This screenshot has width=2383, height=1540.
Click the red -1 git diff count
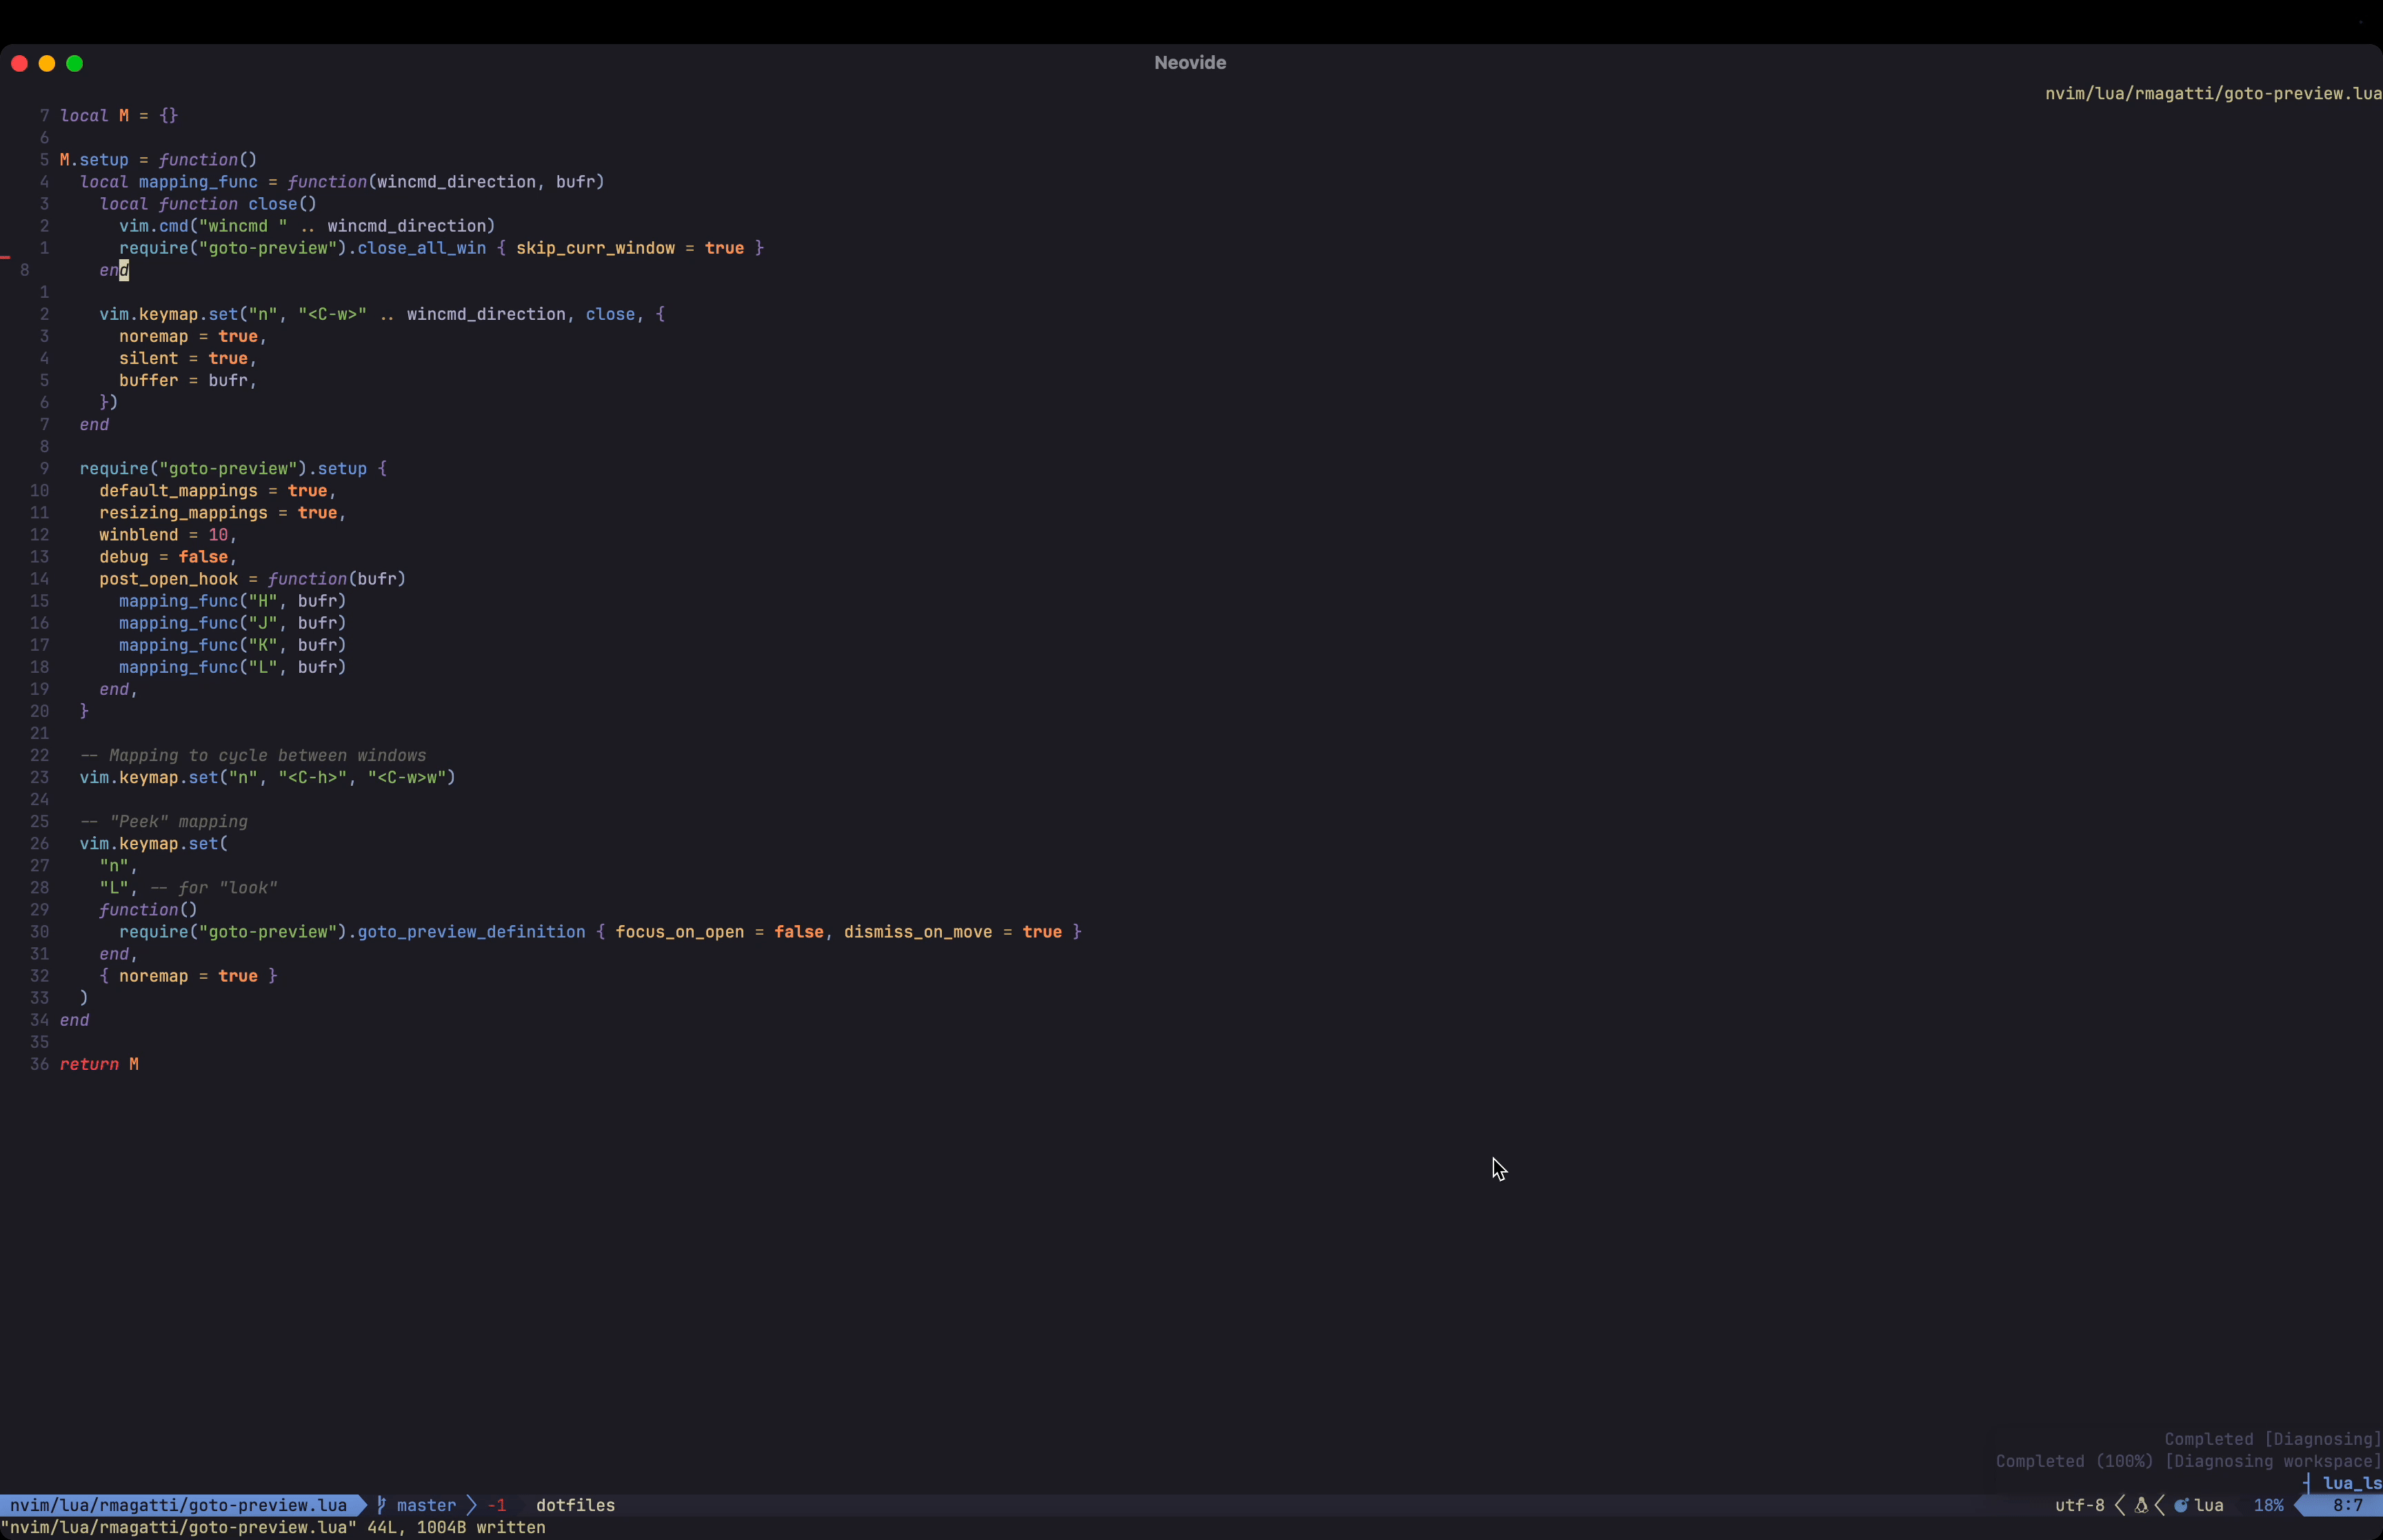(x=497, y=1505)
